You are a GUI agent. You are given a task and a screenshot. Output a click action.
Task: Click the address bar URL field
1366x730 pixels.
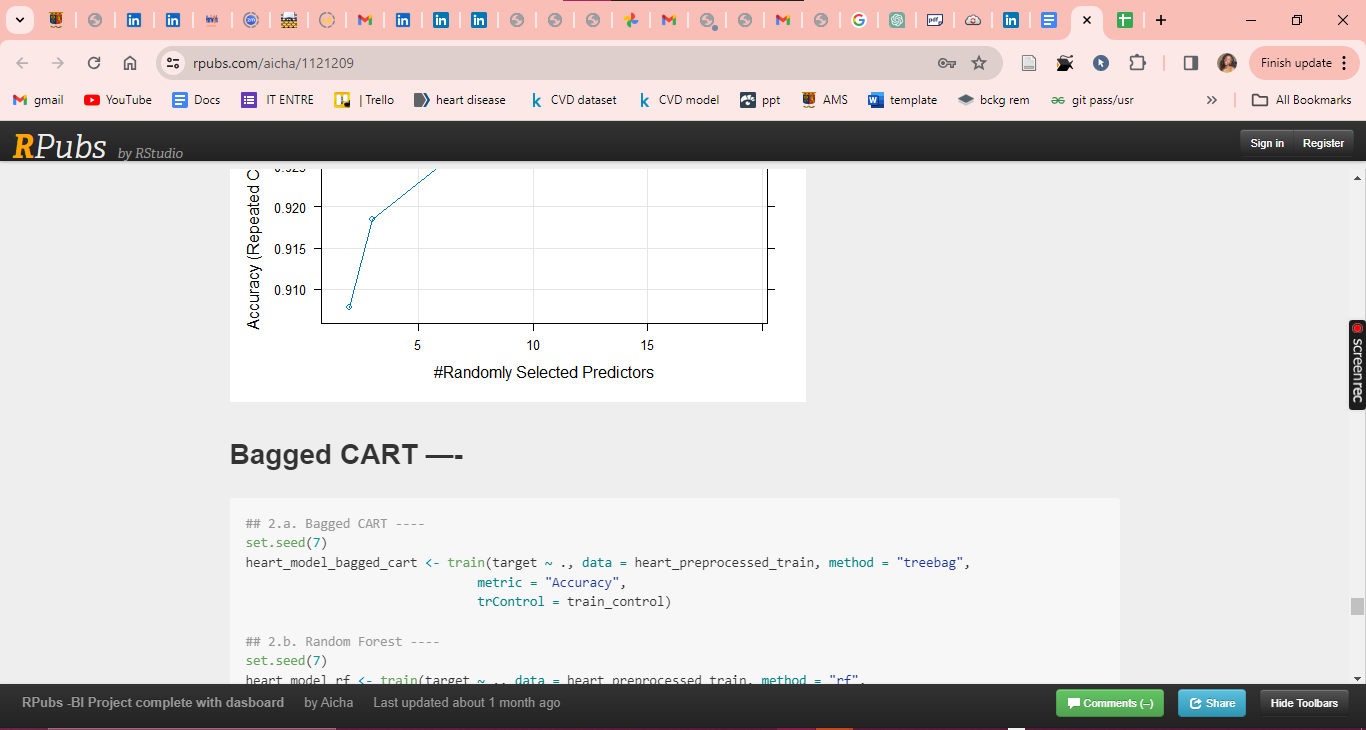coord(550,63)
